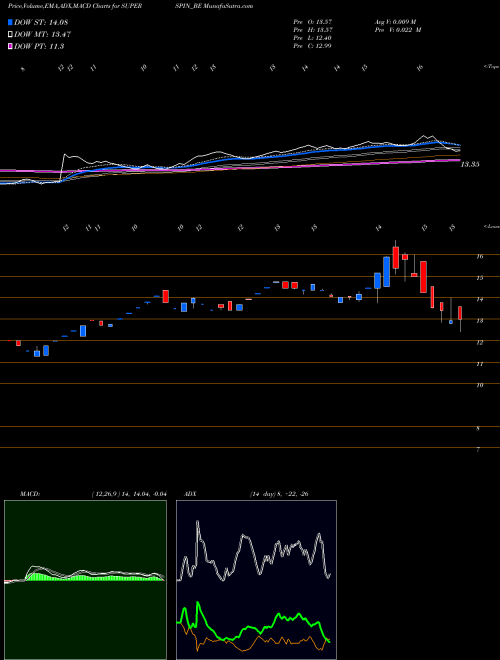Click the 13.35 EMA end-of-line label
This screenshot has height=660, width=500.
click(x=470, y=165)
